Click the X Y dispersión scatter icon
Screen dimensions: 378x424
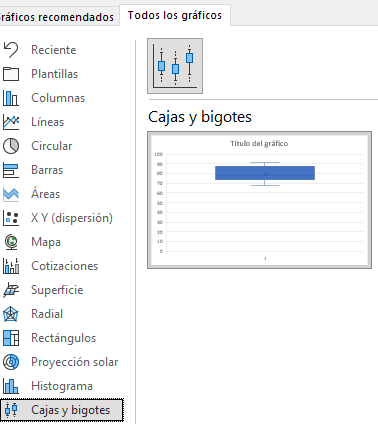[11, 218]
